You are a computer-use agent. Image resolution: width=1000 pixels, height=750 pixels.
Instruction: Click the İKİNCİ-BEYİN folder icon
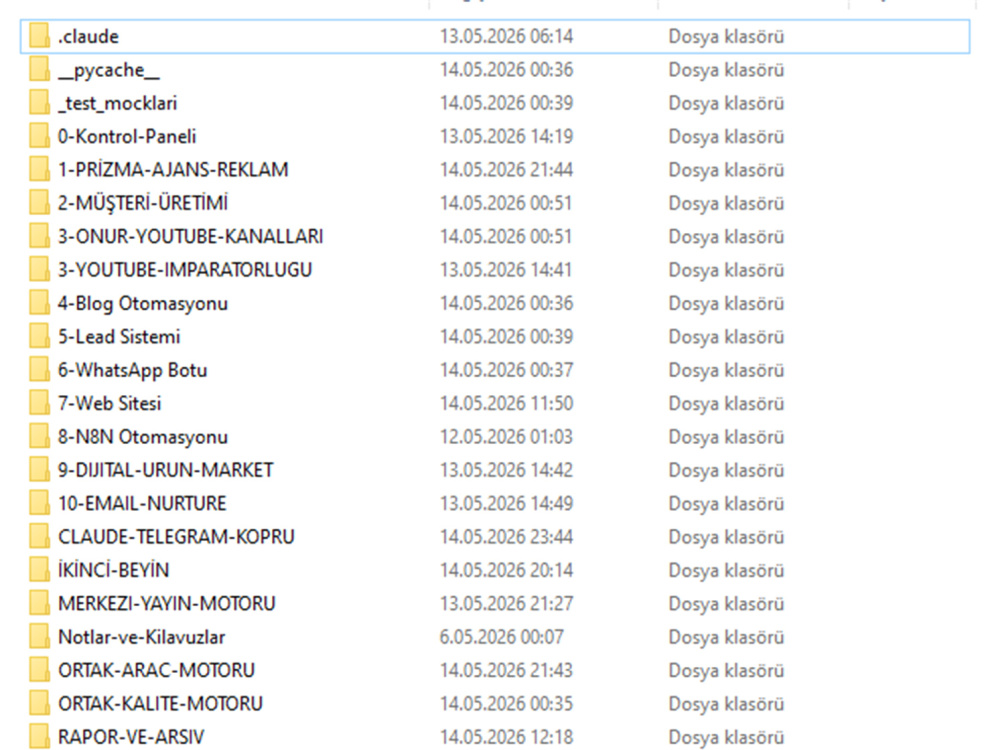39,570
